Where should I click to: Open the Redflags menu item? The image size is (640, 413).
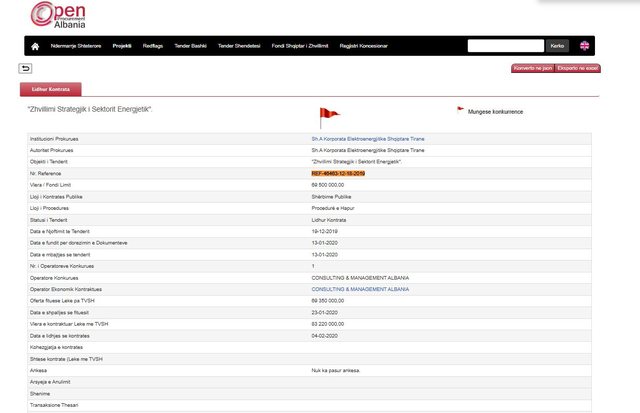tap(153, 46)
